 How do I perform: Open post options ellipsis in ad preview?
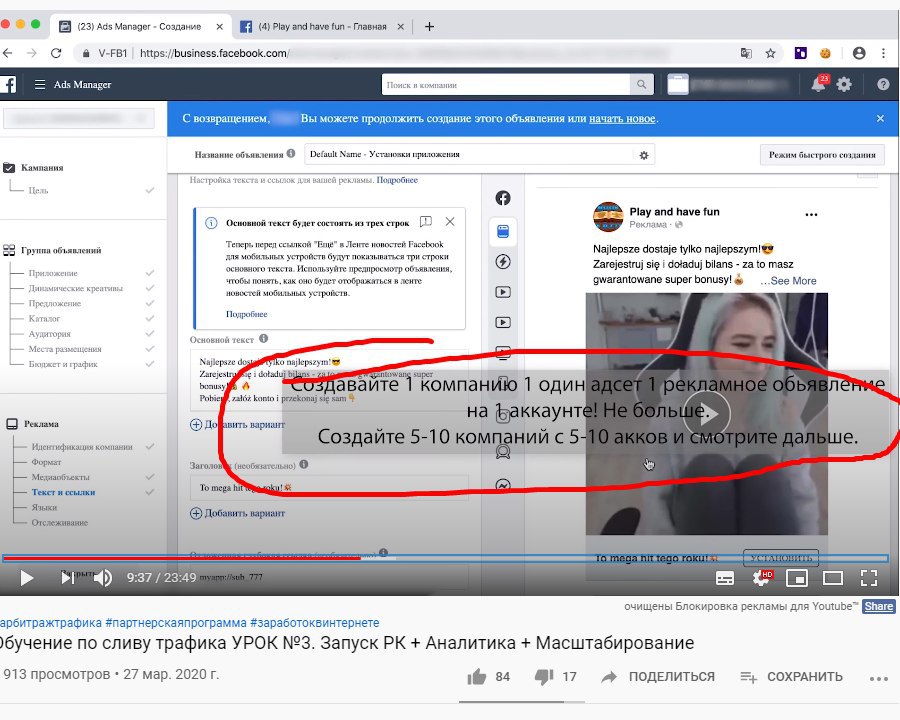pos(811,215)
